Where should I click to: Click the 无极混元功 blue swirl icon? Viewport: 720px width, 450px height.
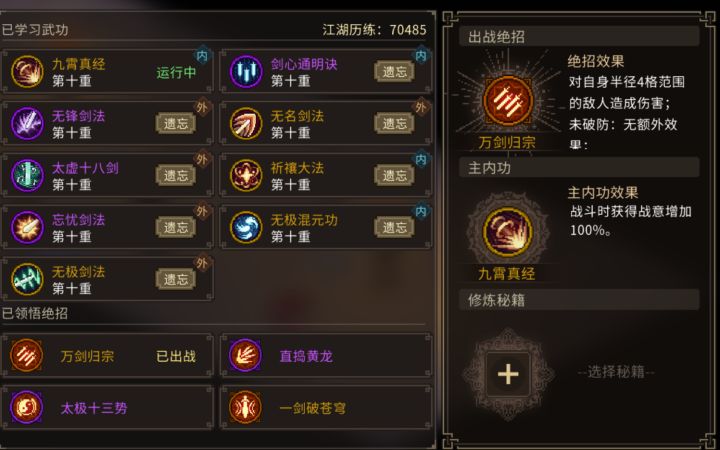pyautogui.click(x=246, y=227)
